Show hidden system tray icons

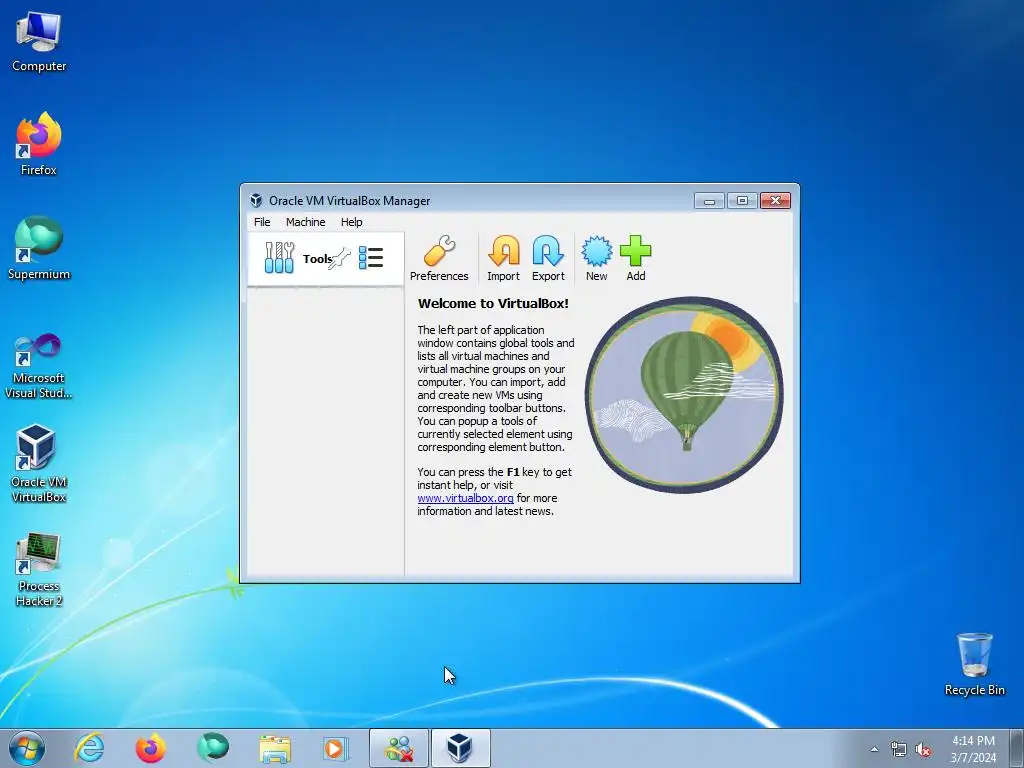pyautogui.click(x=874, y=749)
